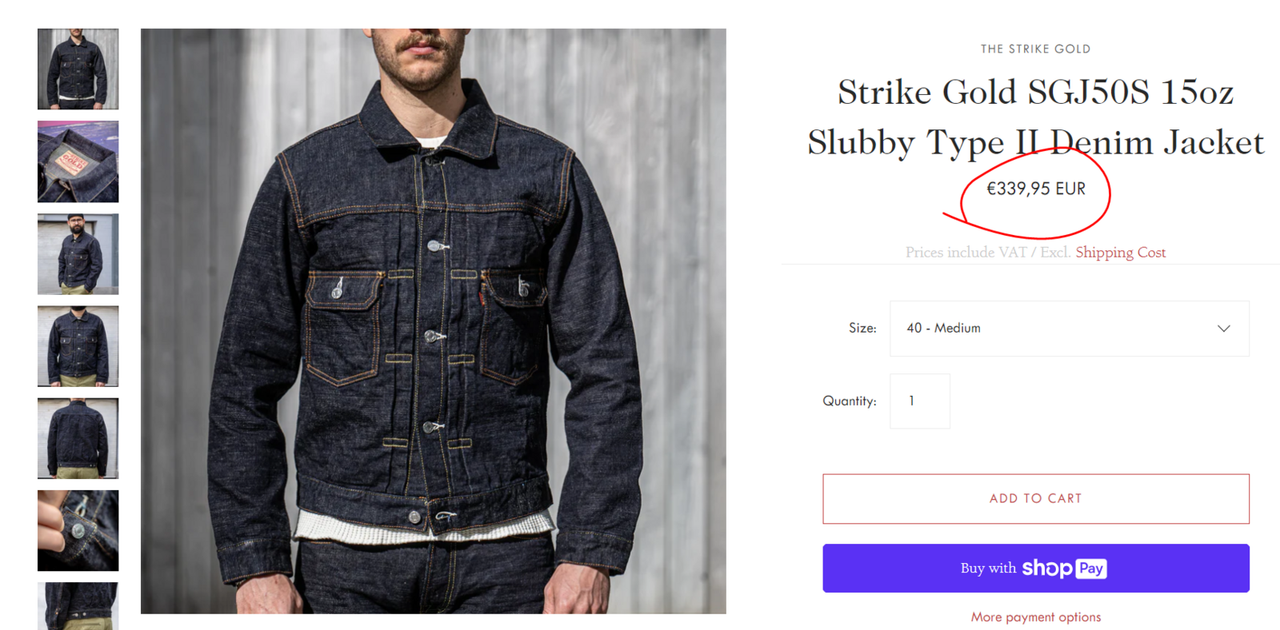Open The Strike Gold brand link
This screenshot has width=1280, height=630.
[x=1036, y=48]
